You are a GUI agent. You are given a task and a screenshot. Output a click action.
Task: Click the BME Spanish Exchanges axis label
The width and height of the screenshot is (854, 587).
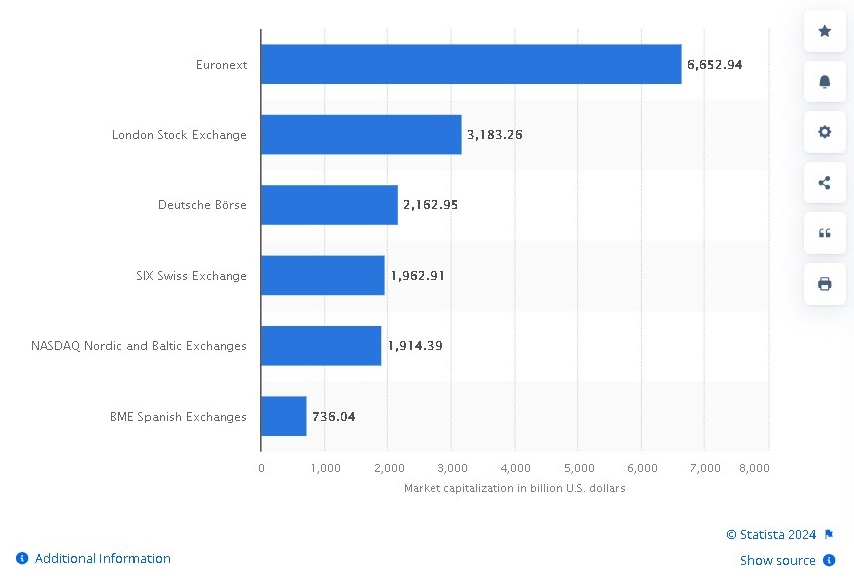pyautogui.click(x=178, y=417)
